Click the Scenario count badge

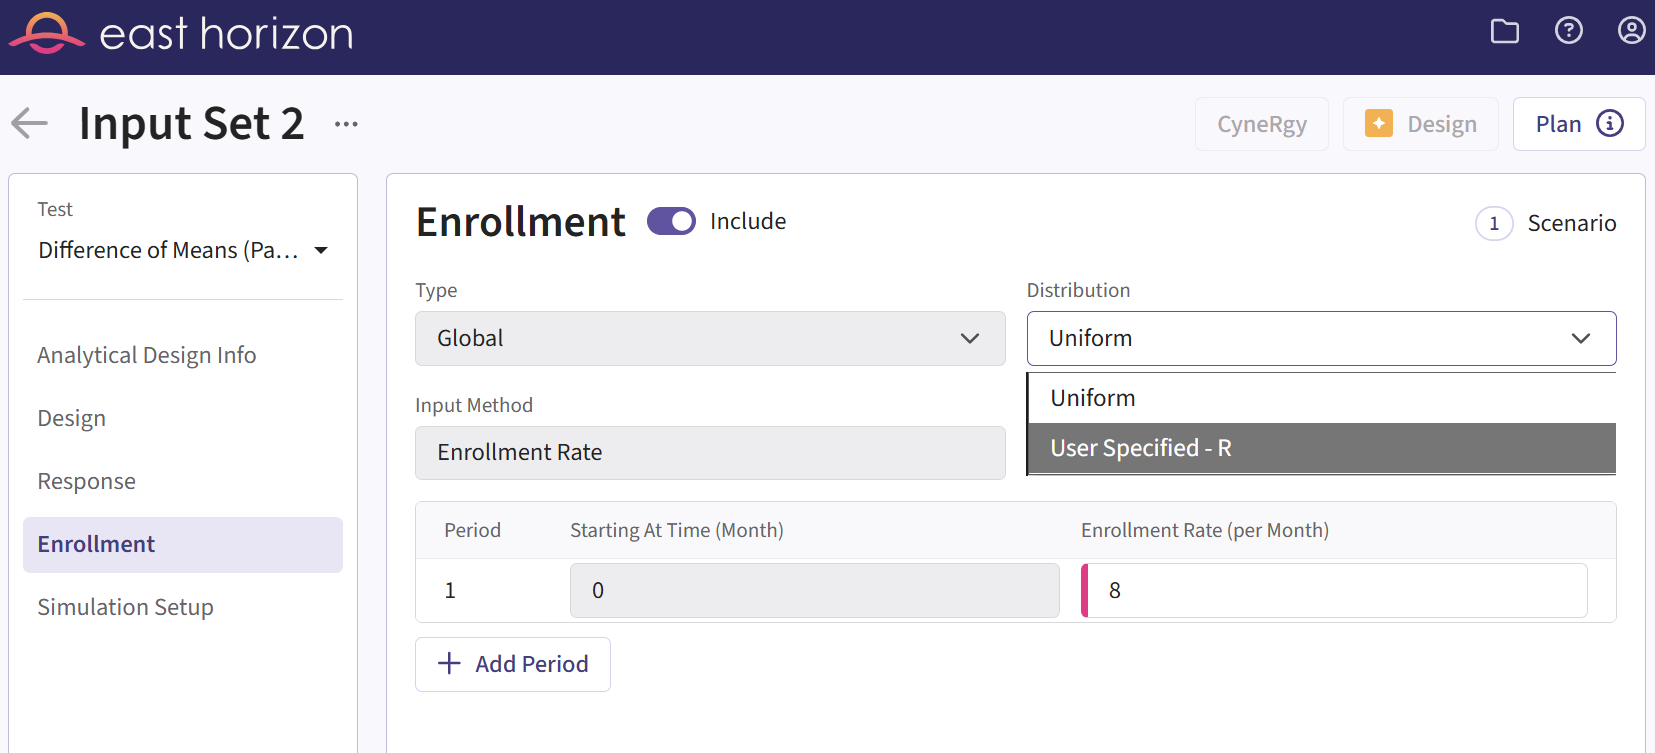coord(1494,223)
